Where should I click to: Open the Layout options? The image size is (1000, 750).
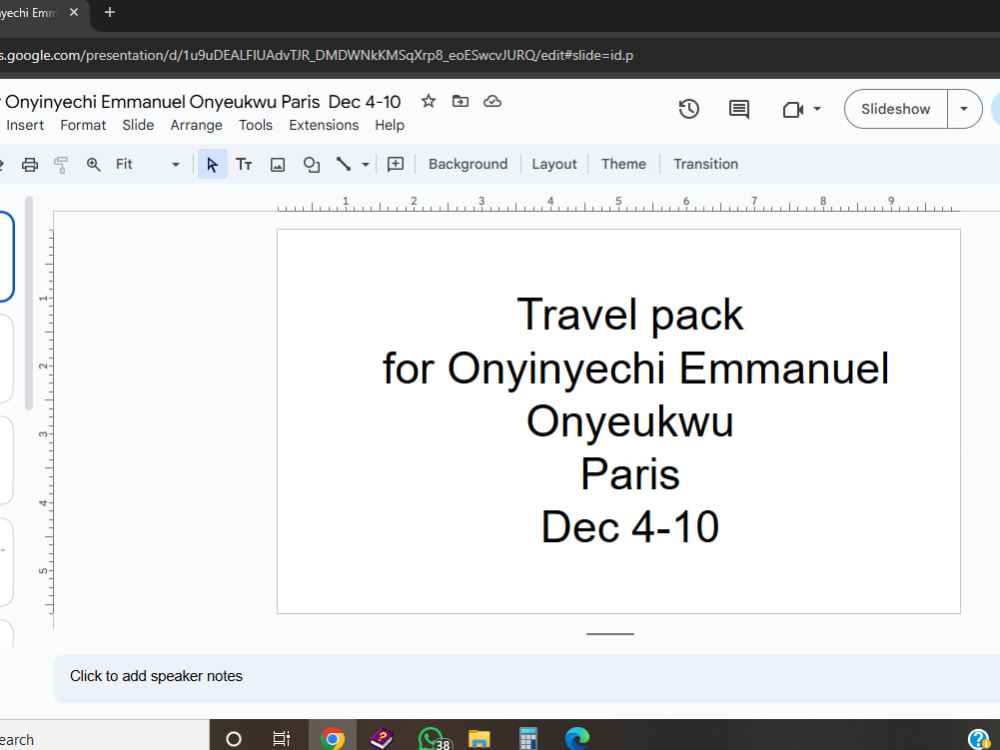(x=554, y=164)
